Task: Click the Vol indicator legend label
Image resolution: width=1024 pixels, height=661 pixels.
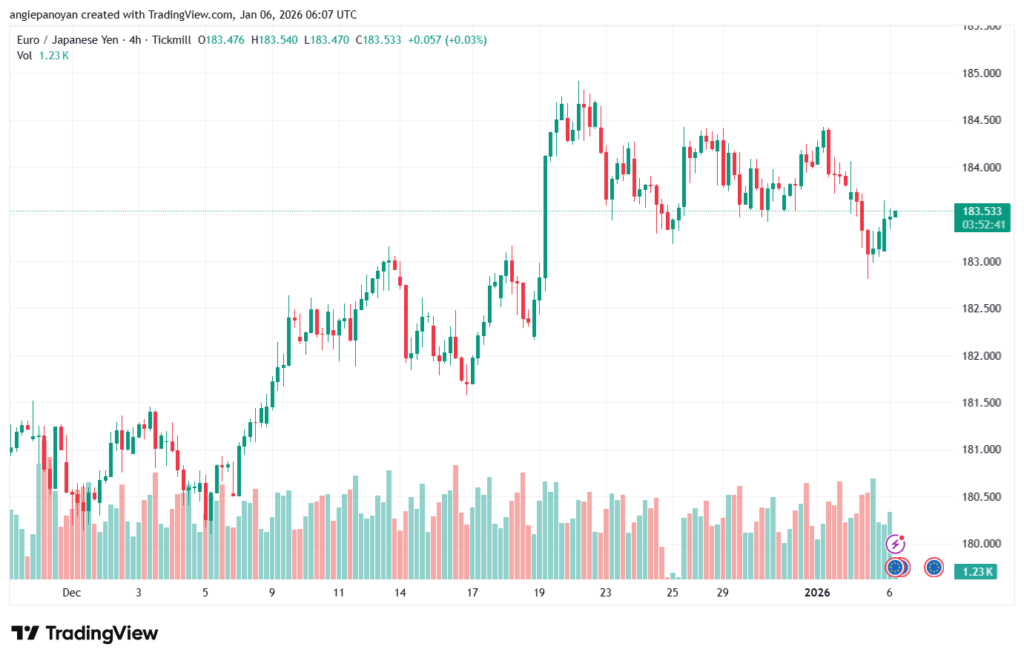Action: tap(25, 55)
